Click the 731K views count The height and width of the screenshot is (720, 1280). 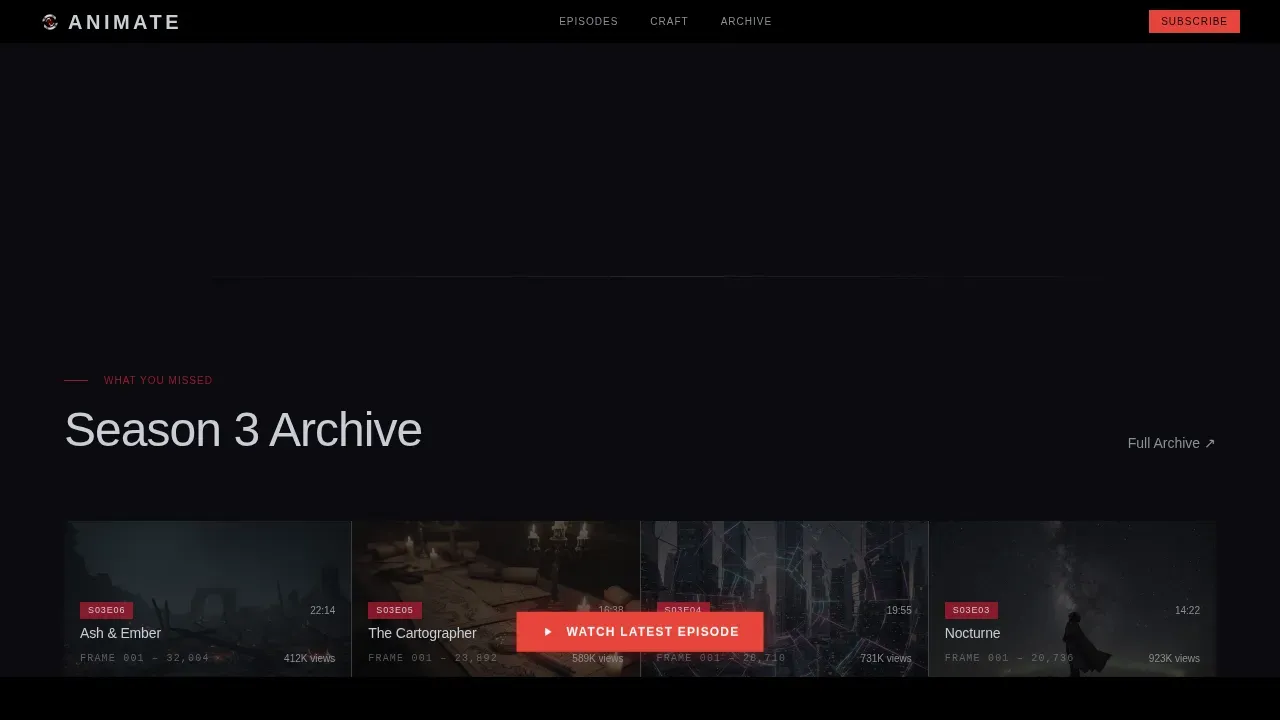pyautogui.click(x=886, y=658)
